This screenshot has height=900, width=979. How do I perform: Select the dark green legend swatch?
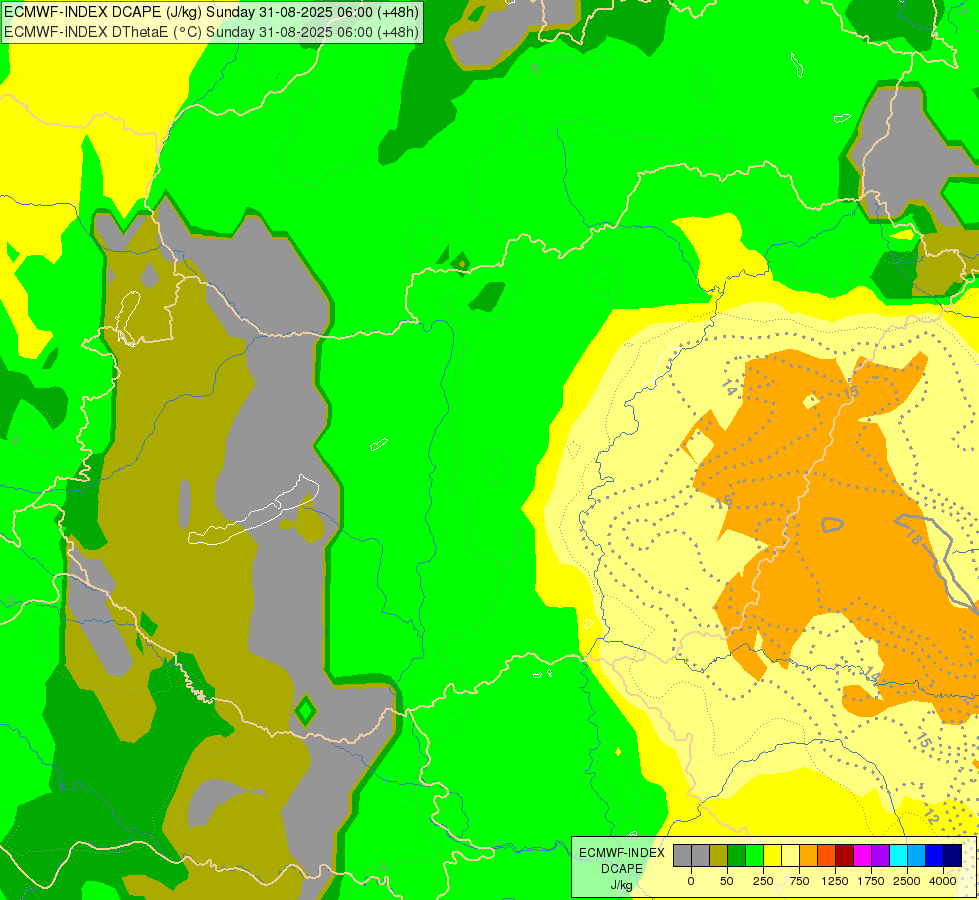(x=736, y=855)
